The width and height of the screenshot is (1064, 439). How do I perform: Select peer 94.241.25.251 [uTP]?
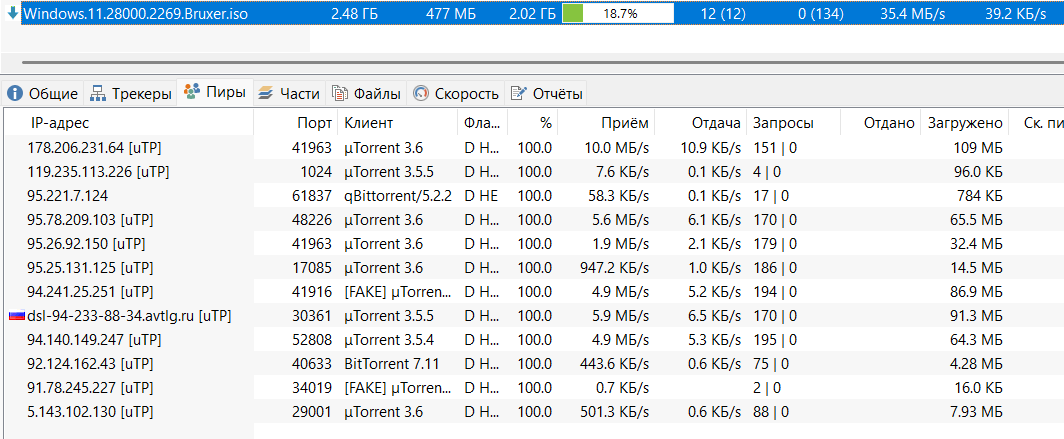90,292
